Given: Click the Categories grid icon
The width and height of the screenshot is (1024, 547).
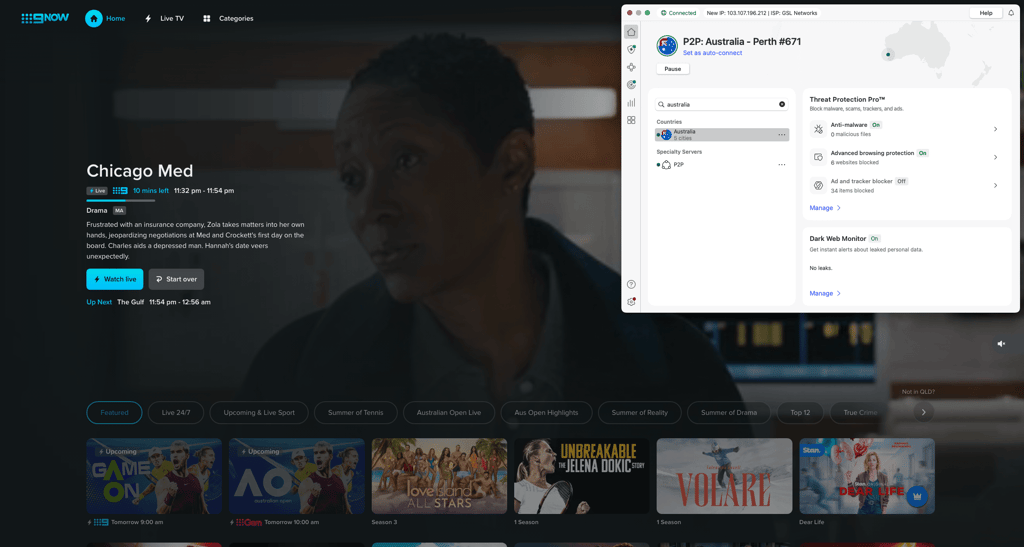Looking at the screenshot, I should (x=206, y=18).
